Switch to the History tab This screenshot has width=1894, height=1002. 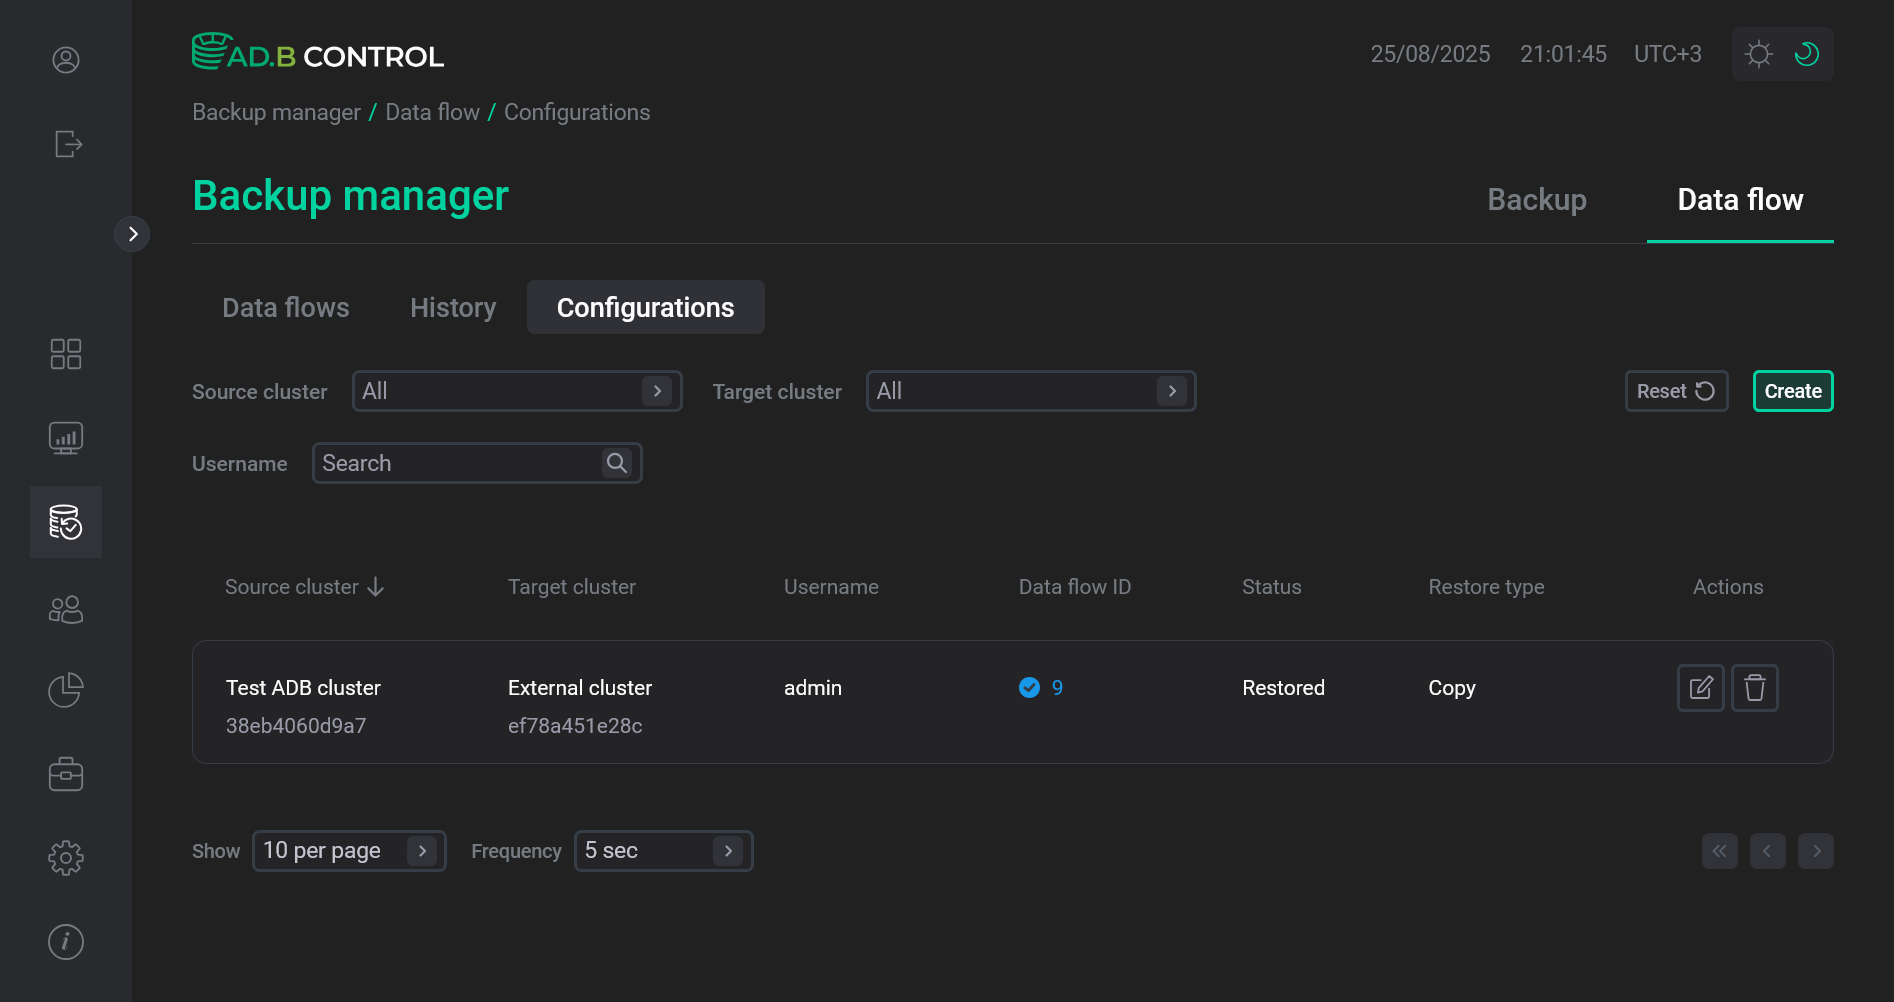pyautogui.click(x=452, y=307)
